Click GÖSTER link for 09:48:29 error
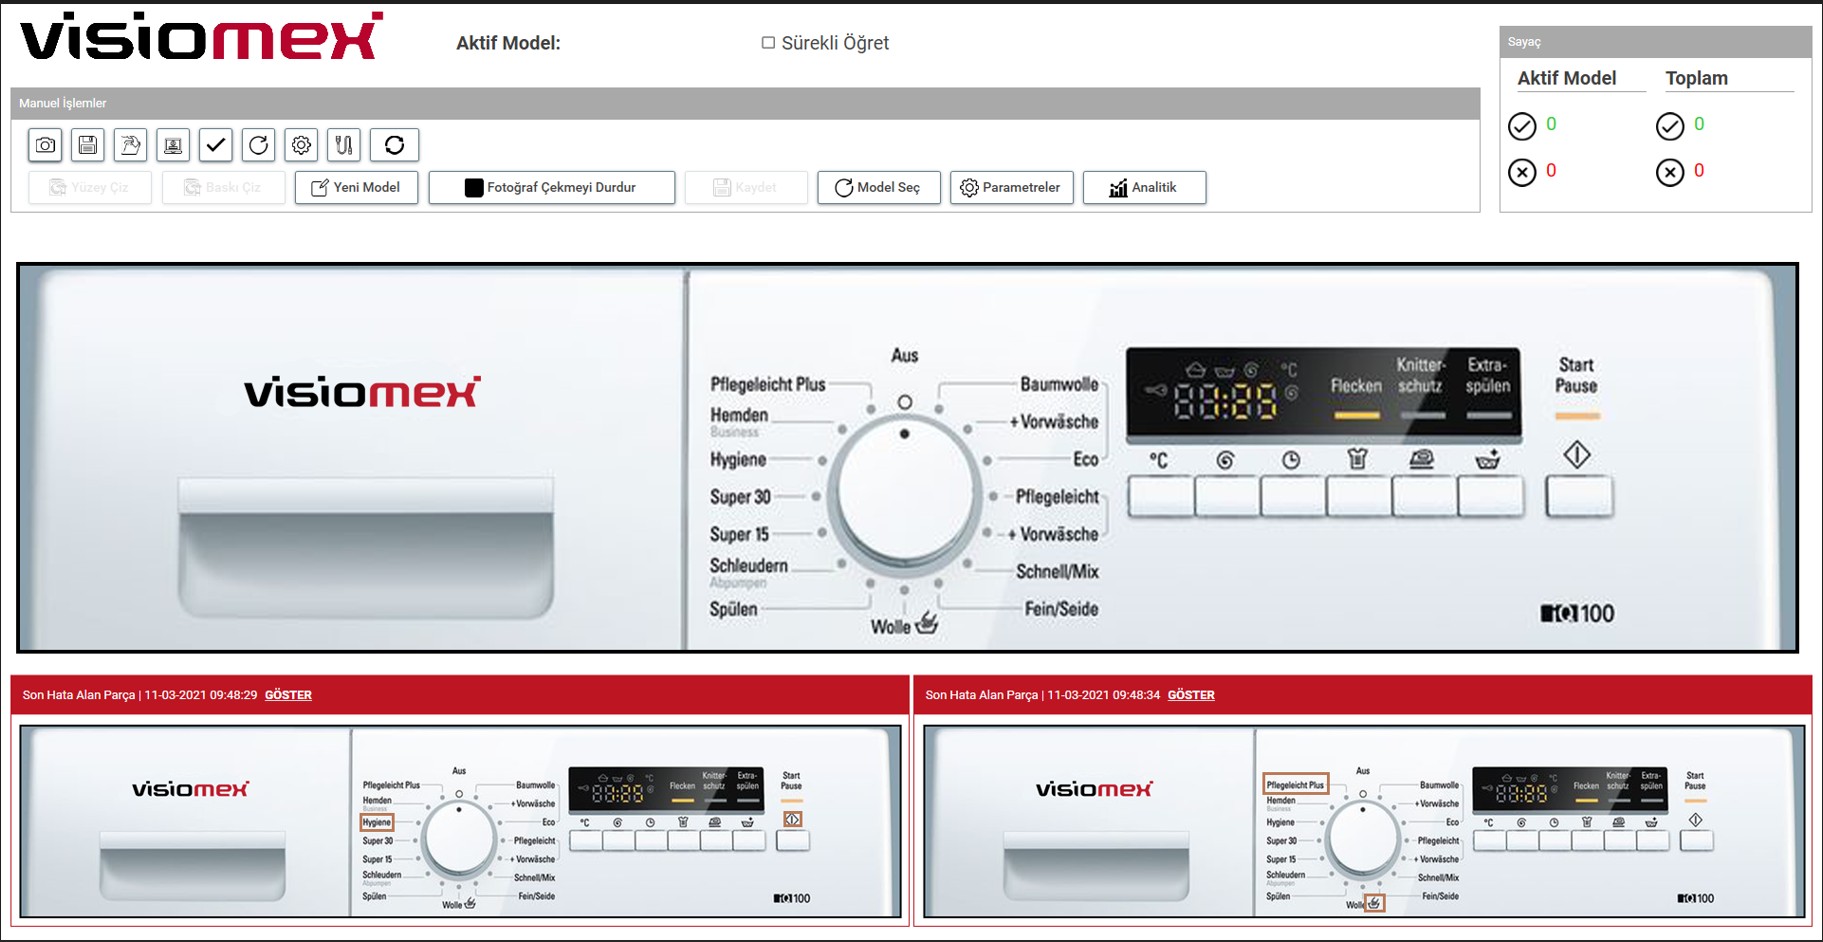Screen dimensions: 1823x942 pos(288,695)
